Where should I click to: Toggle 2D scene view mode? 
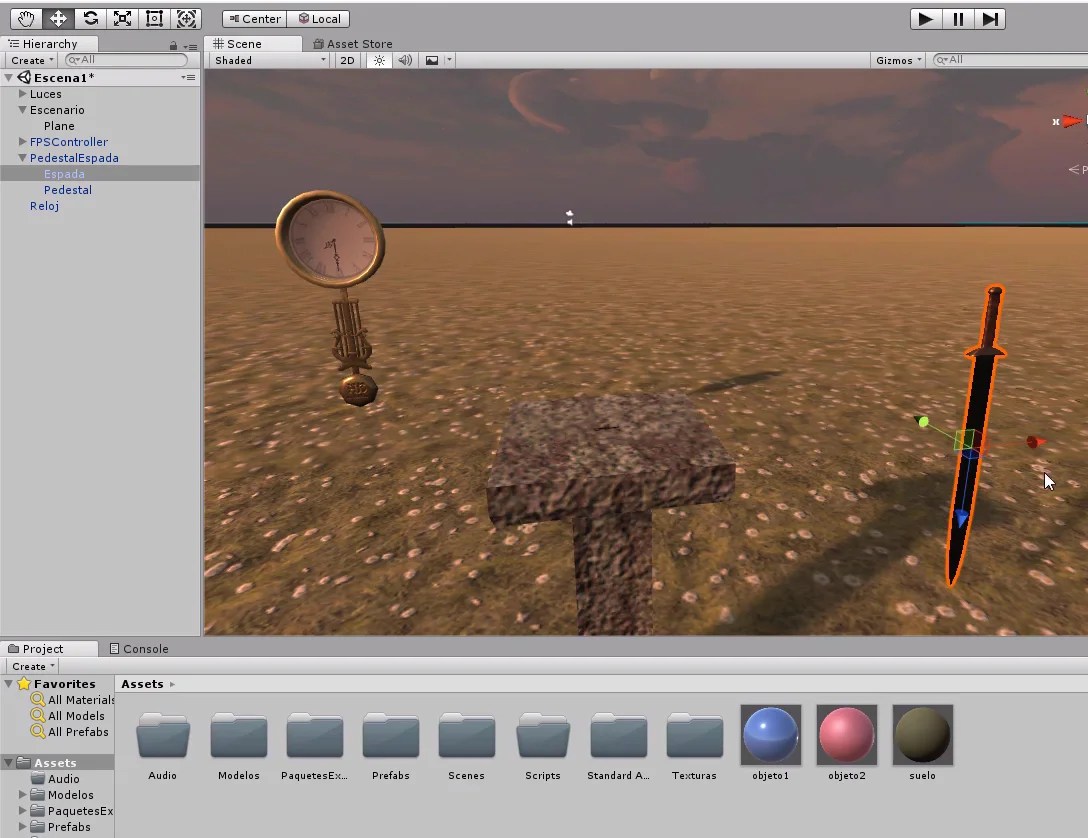[x=346, y=60]
